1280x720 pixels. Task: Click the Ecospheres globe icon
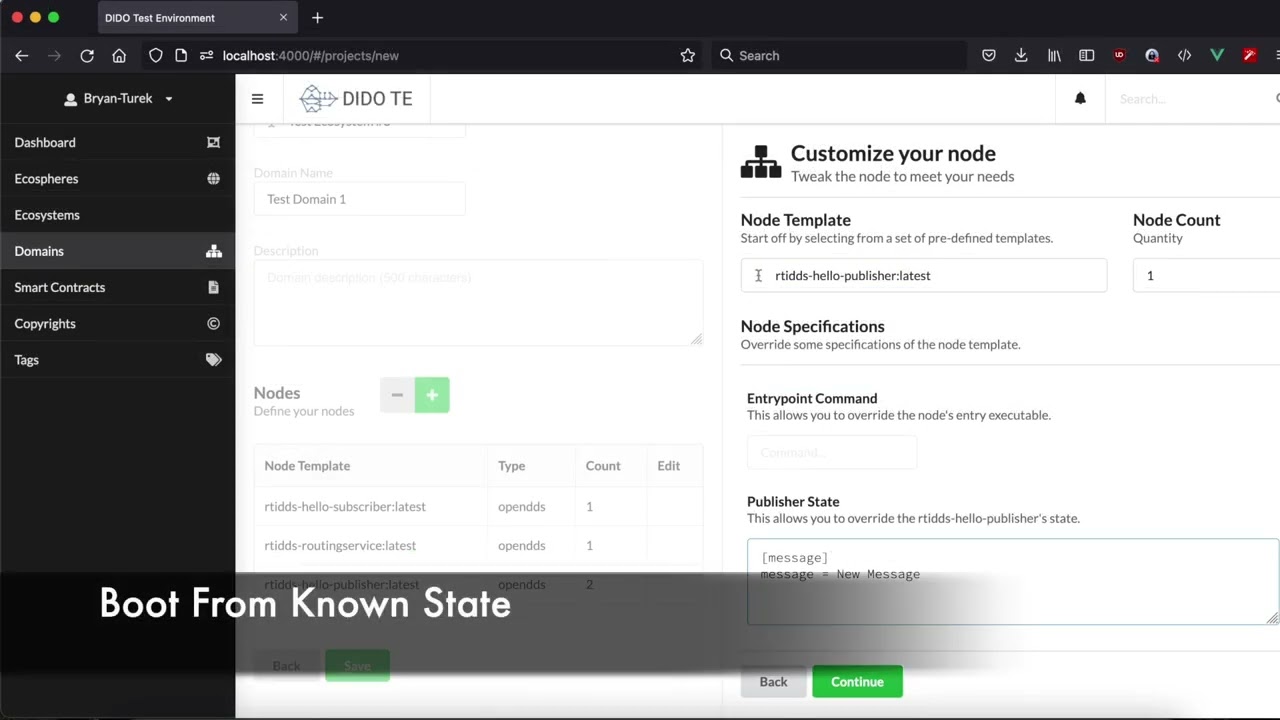[213, 179]
